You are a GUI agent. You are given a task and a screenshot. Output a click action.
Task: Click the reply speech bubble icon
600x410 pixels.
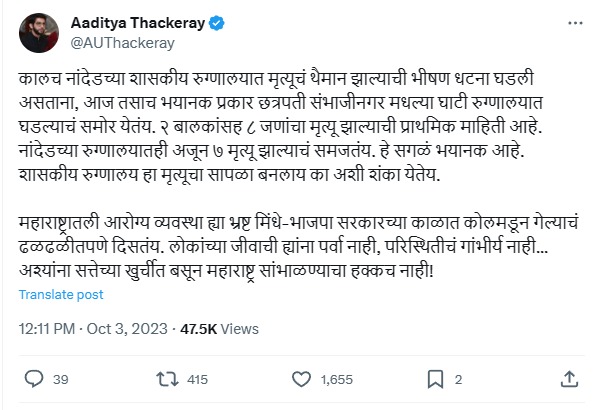pos(34,379)
